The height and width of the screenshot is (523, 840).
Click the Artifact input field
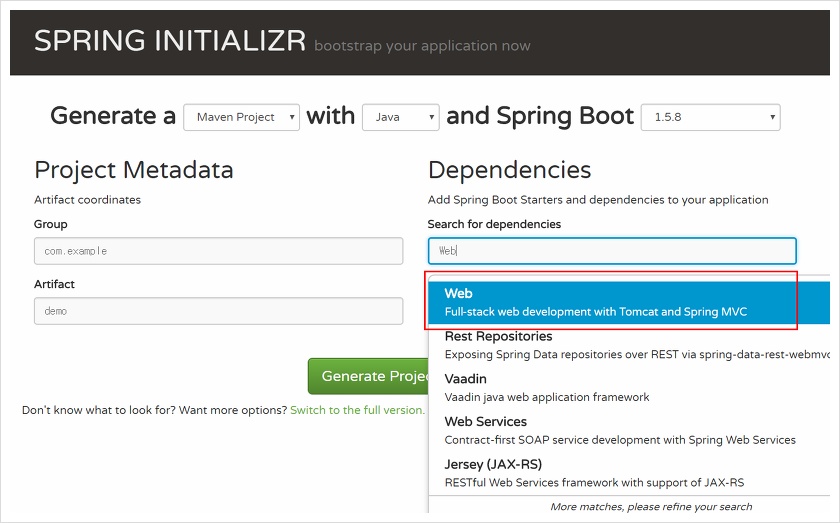219,311
